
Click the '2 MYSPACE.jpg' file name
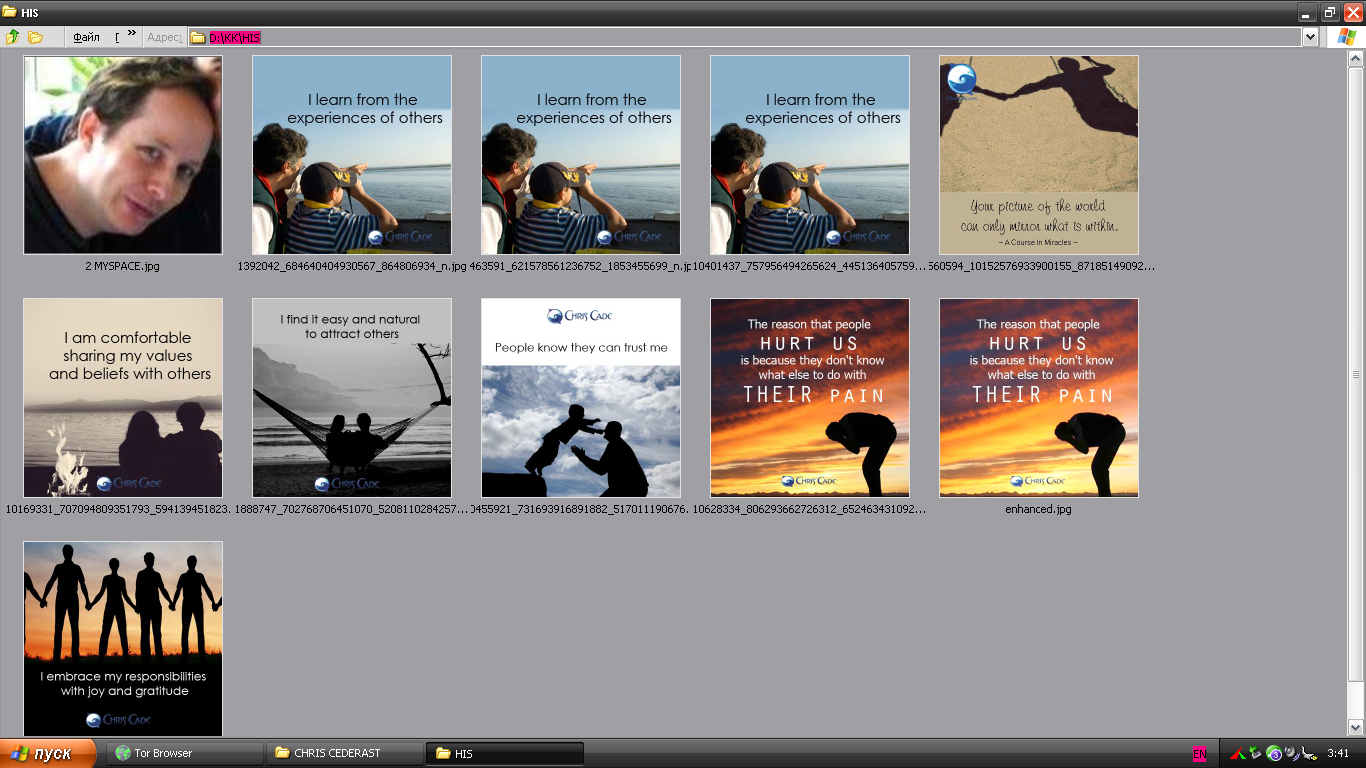pyautogui.click(x=123, y=267)
